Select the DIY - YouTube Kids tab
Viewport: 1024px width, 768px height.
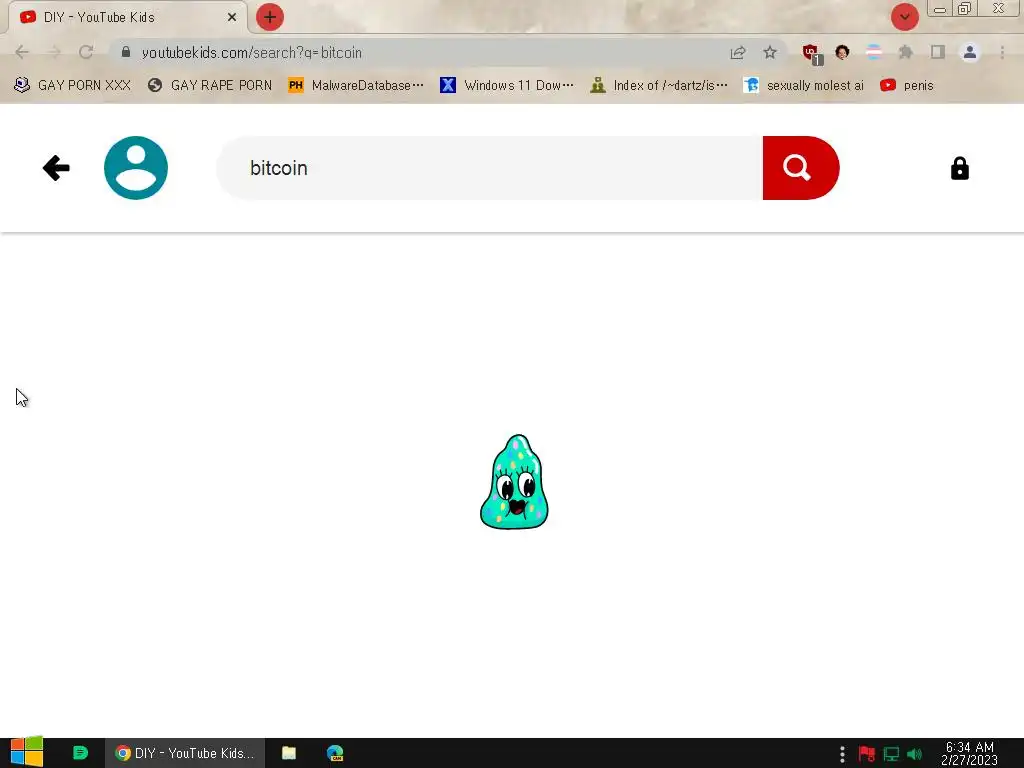127,17
